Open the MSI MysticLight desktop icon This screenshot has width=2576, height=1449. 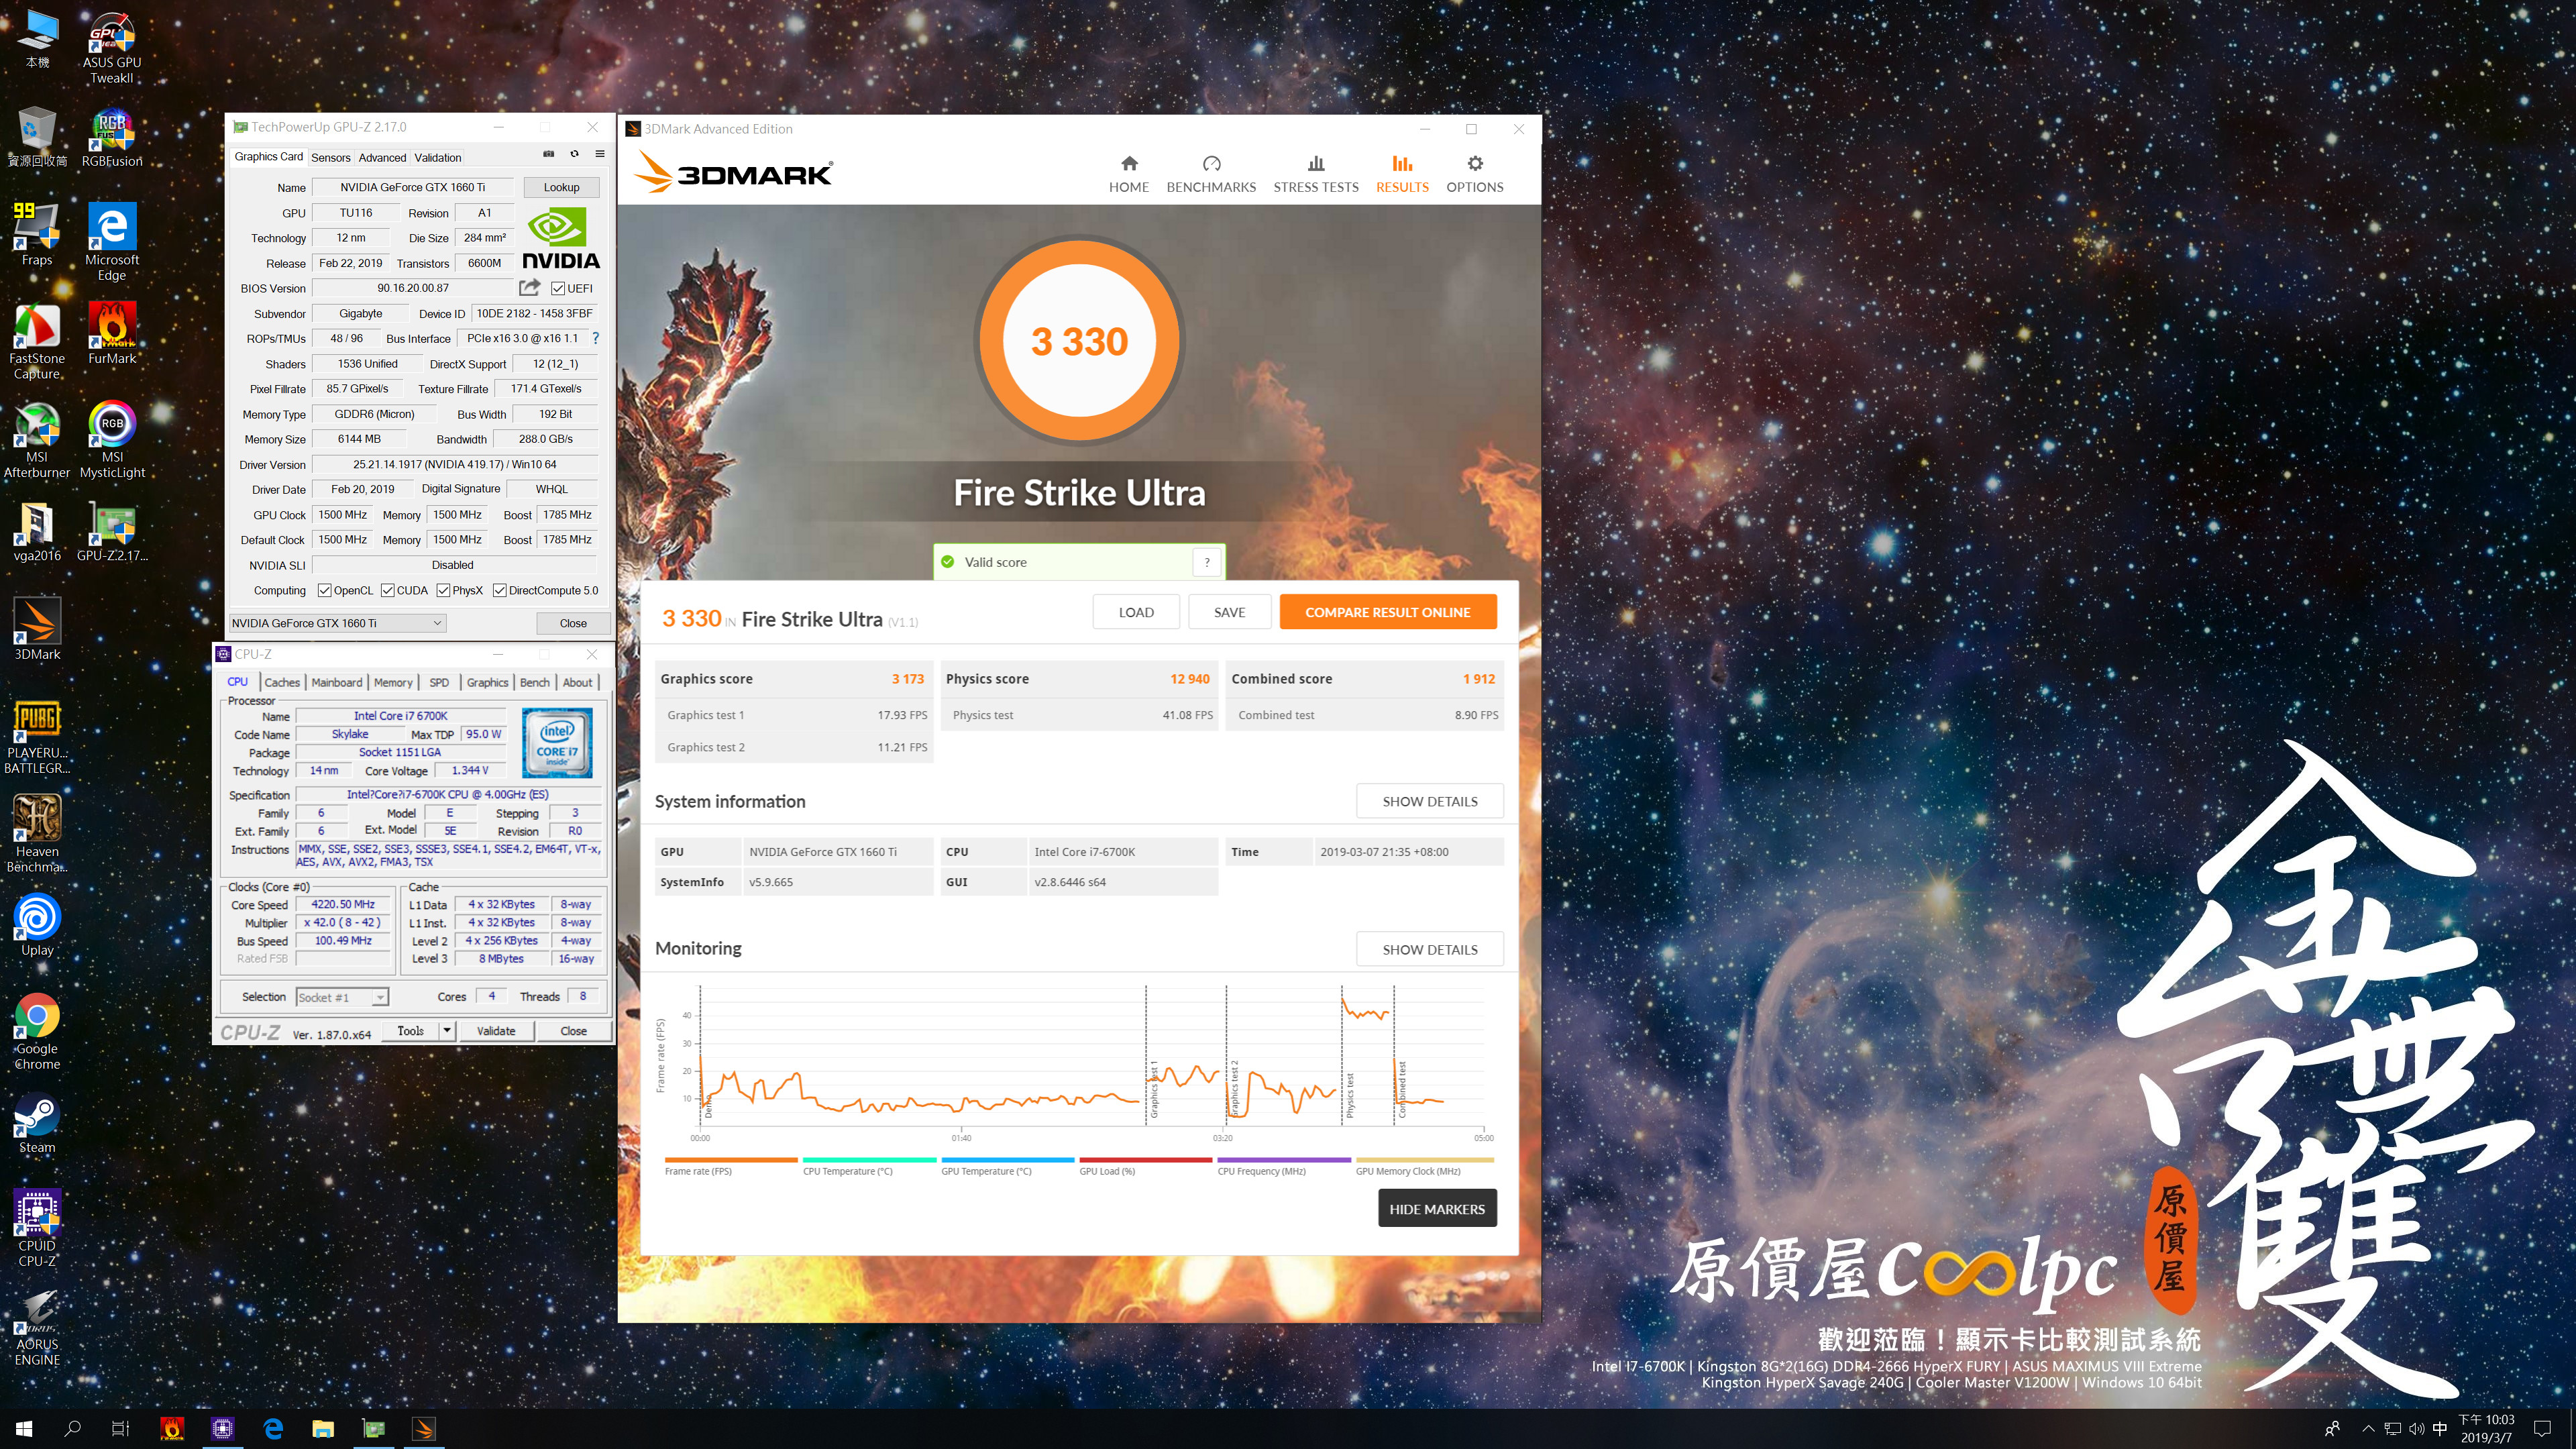(112, 439)
